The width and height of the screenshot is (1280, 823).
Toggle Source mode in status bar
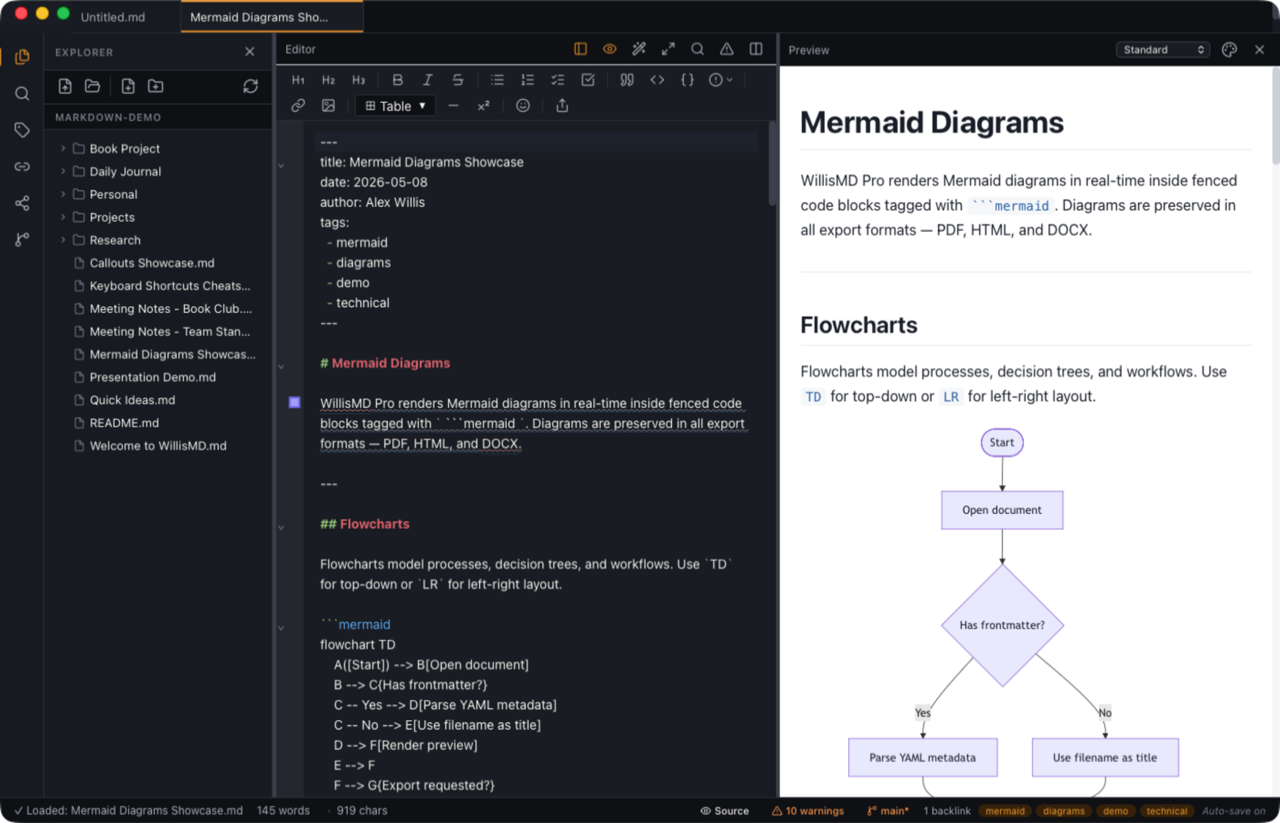[x=724, y=811]
